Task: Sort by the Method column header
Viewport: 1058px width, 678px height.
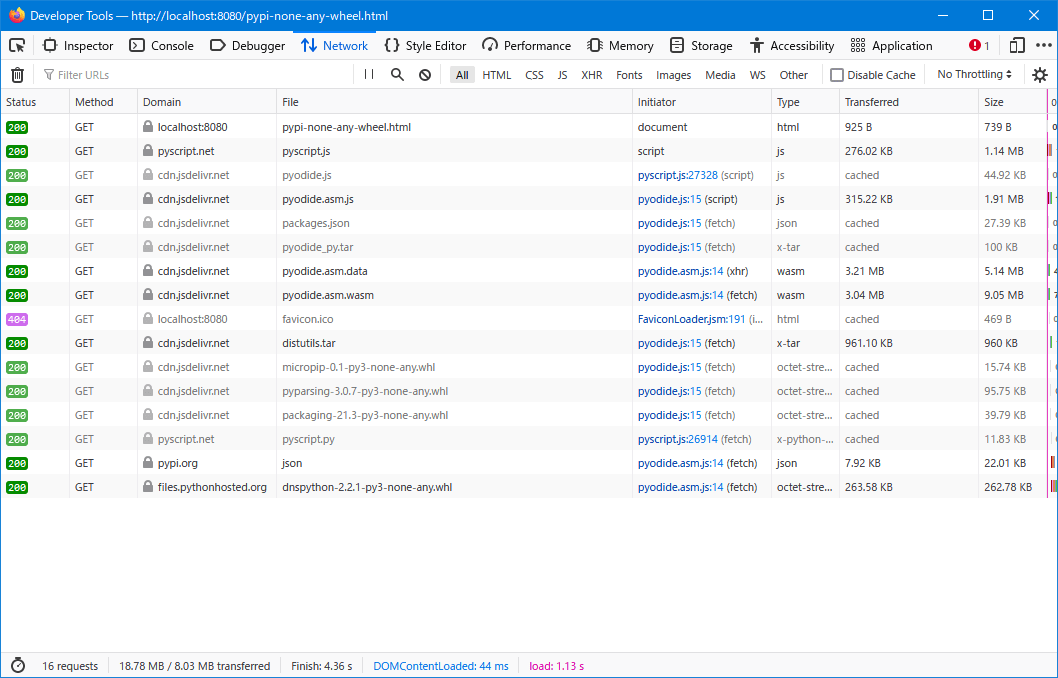Action: (x=103, y=102)
